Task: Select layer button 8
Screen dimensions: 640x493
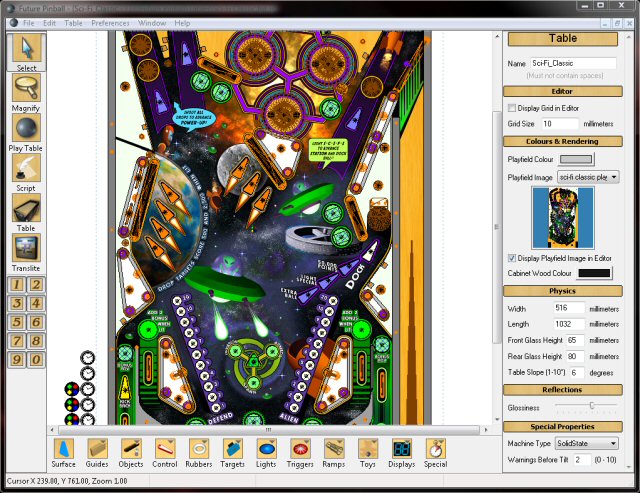Action: click(36, 341)
